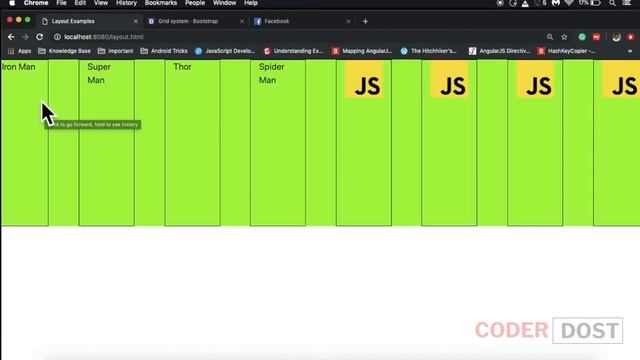640x360 pixels.
Task: Open Notification Center list icon
Action: [x=627, y=3]
